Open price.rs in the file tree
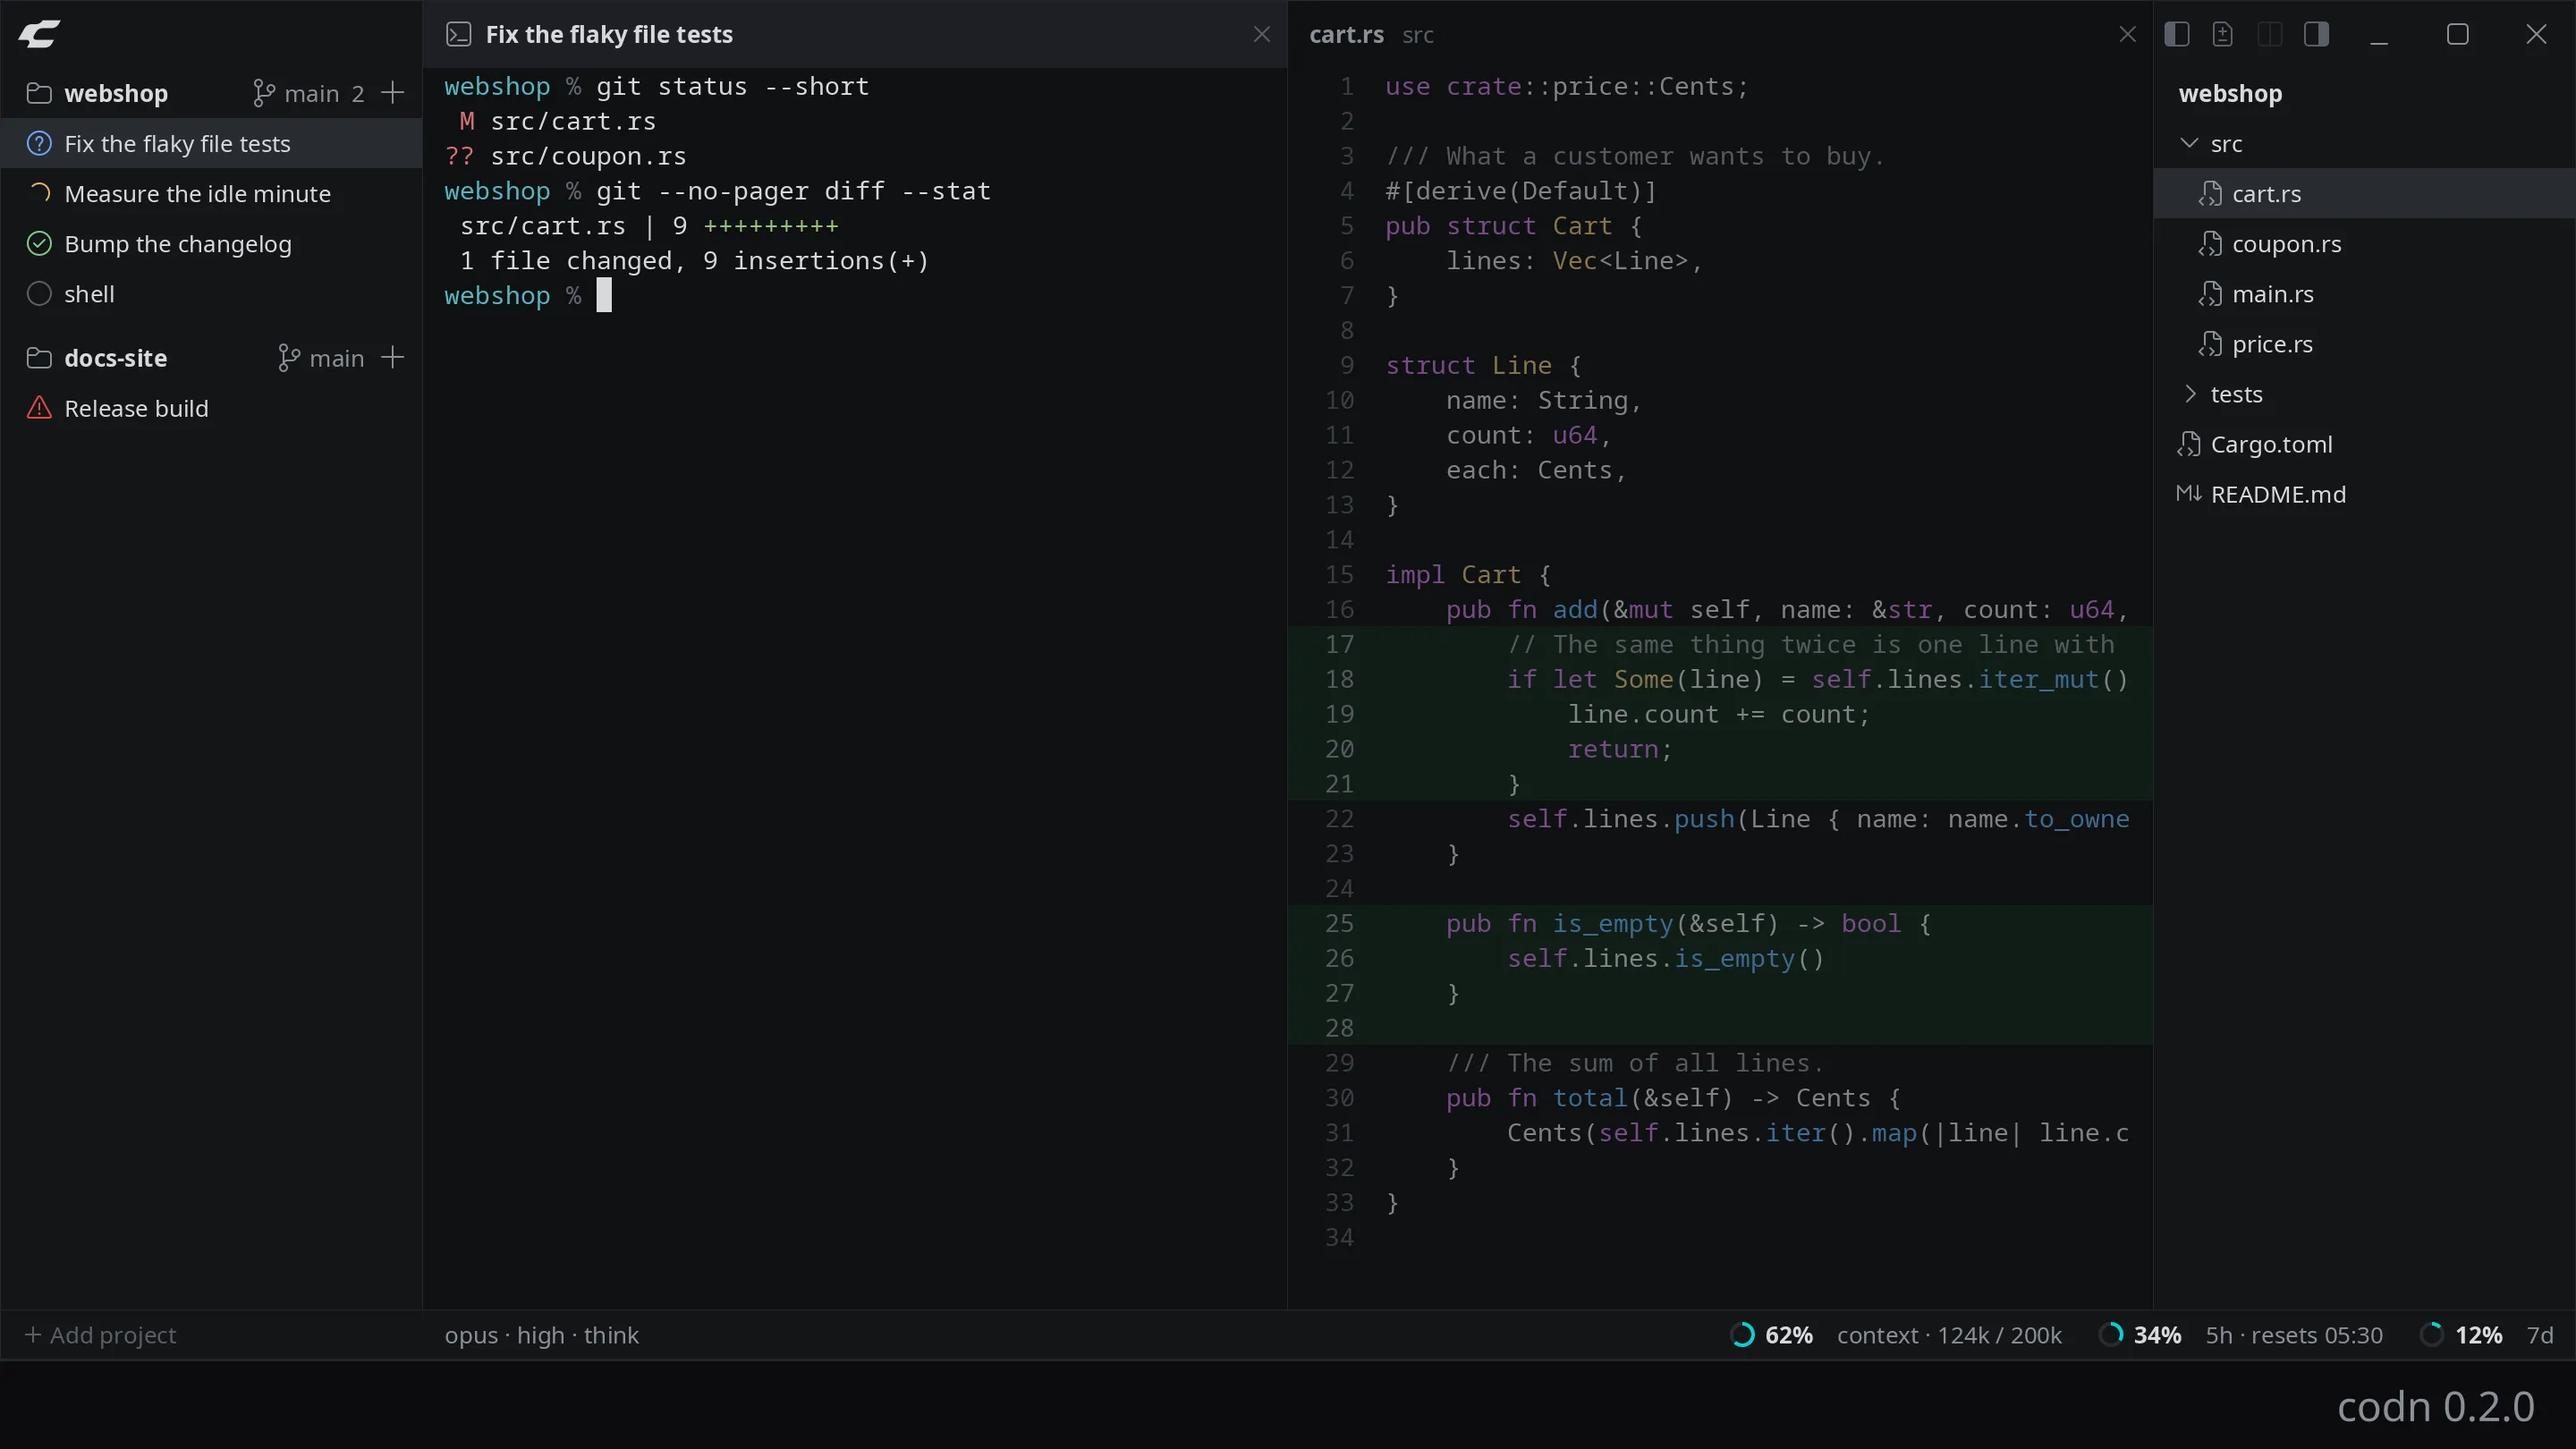 (x=2364, y=343)
